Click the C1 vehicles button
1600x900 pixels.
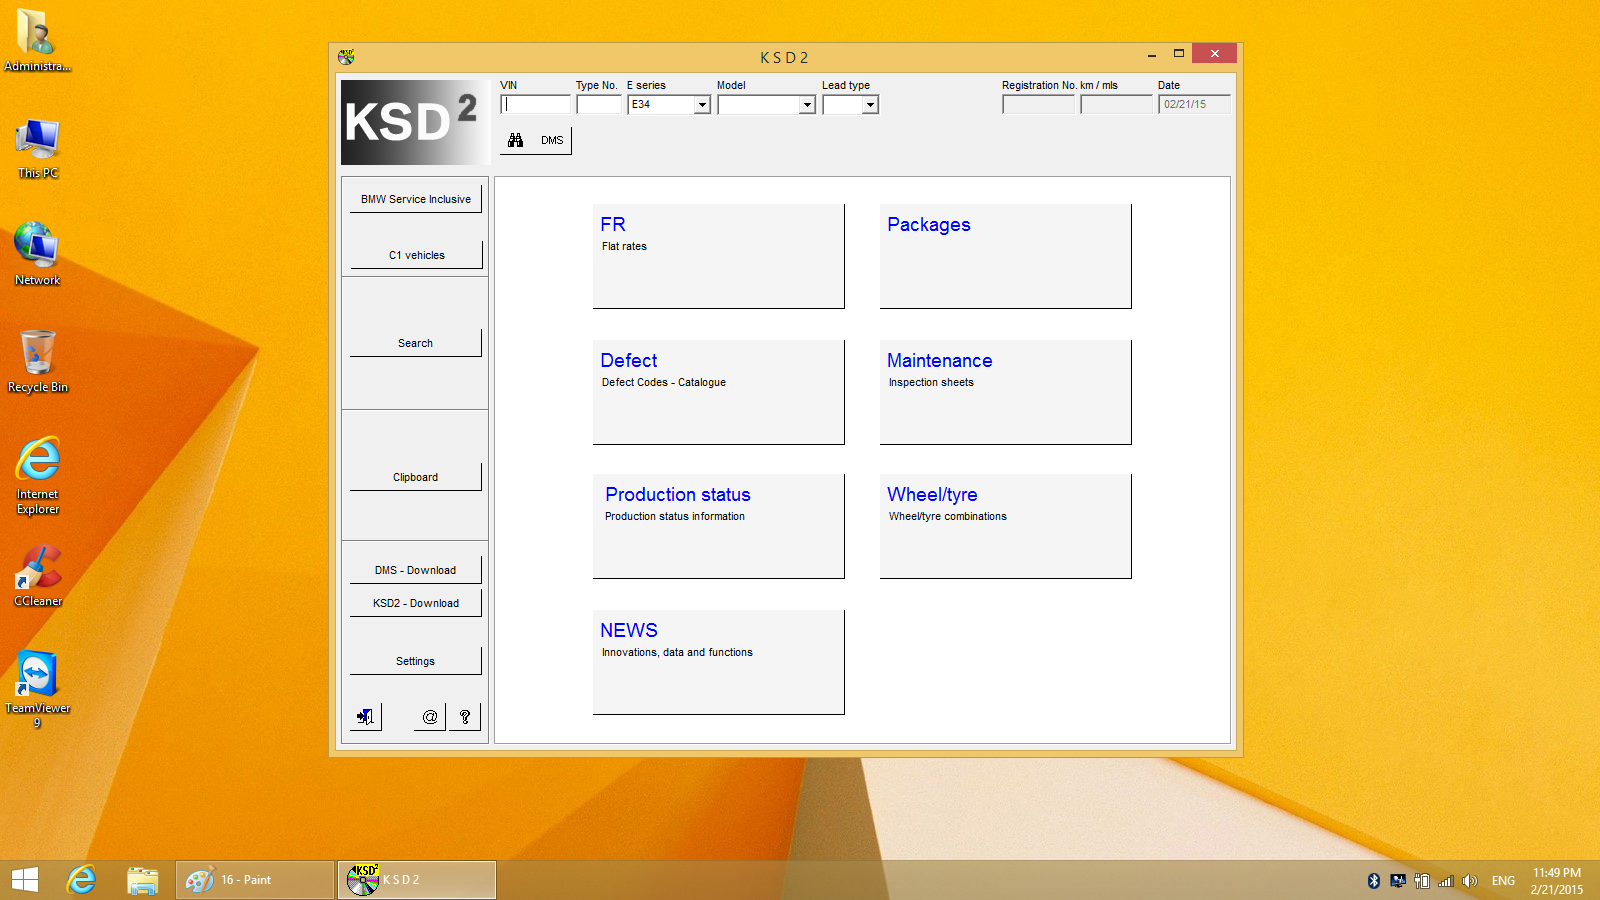pyautogui.click(x=416, y=255)
